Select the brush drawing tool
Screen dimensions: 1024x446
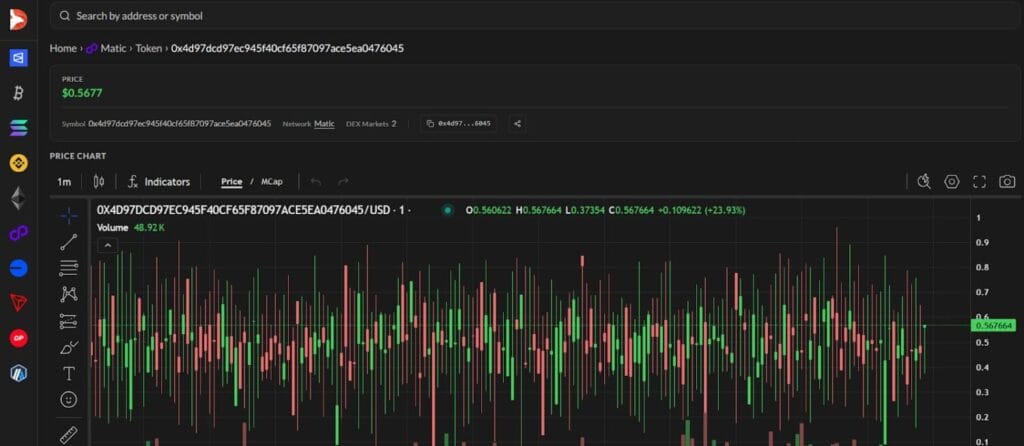(x=69, y=347)
